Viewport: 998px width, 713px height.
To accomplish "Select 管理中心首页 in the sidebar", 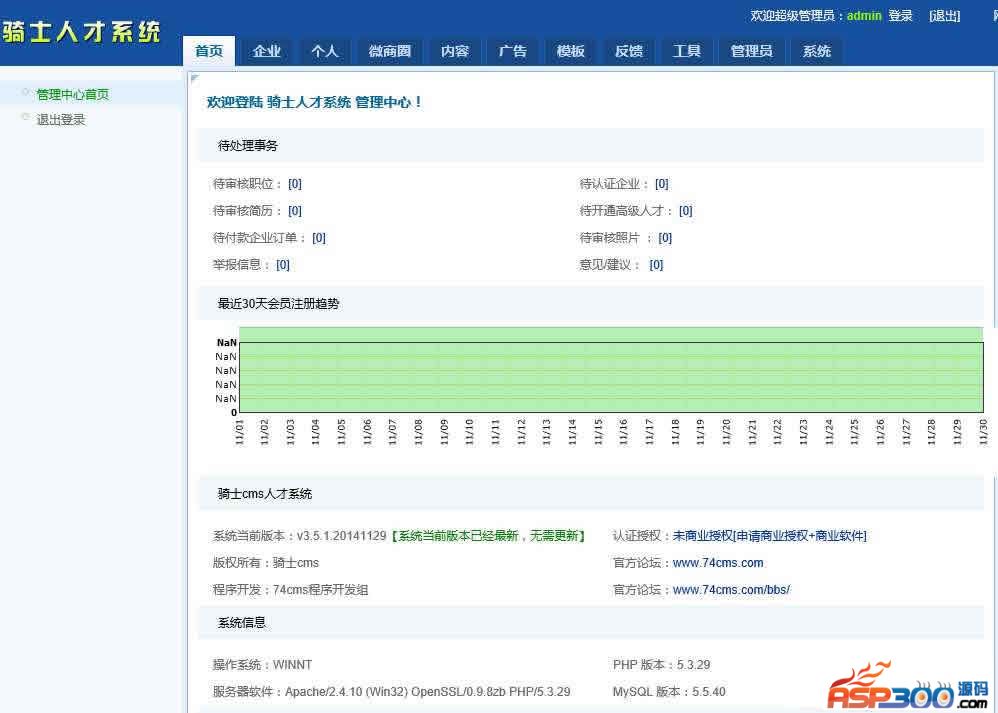I will click(x=72, y=94).
